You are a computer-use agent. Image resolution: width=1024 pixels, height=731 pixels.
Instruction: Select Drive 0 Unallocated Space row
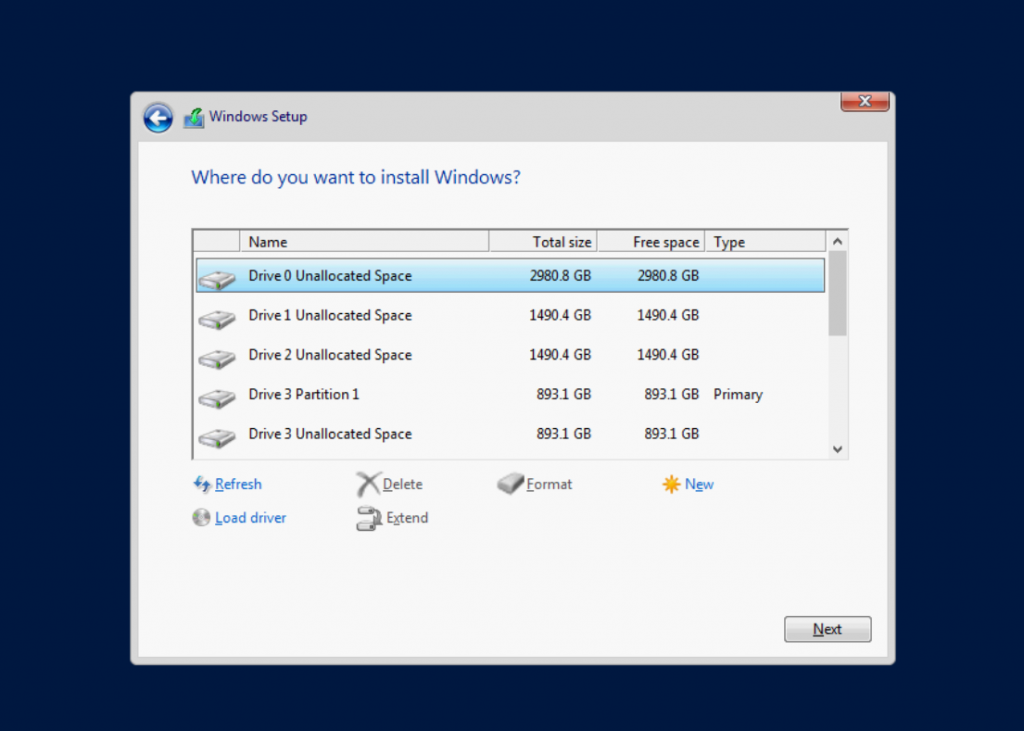pyautogui.click(x=510, y=276)
